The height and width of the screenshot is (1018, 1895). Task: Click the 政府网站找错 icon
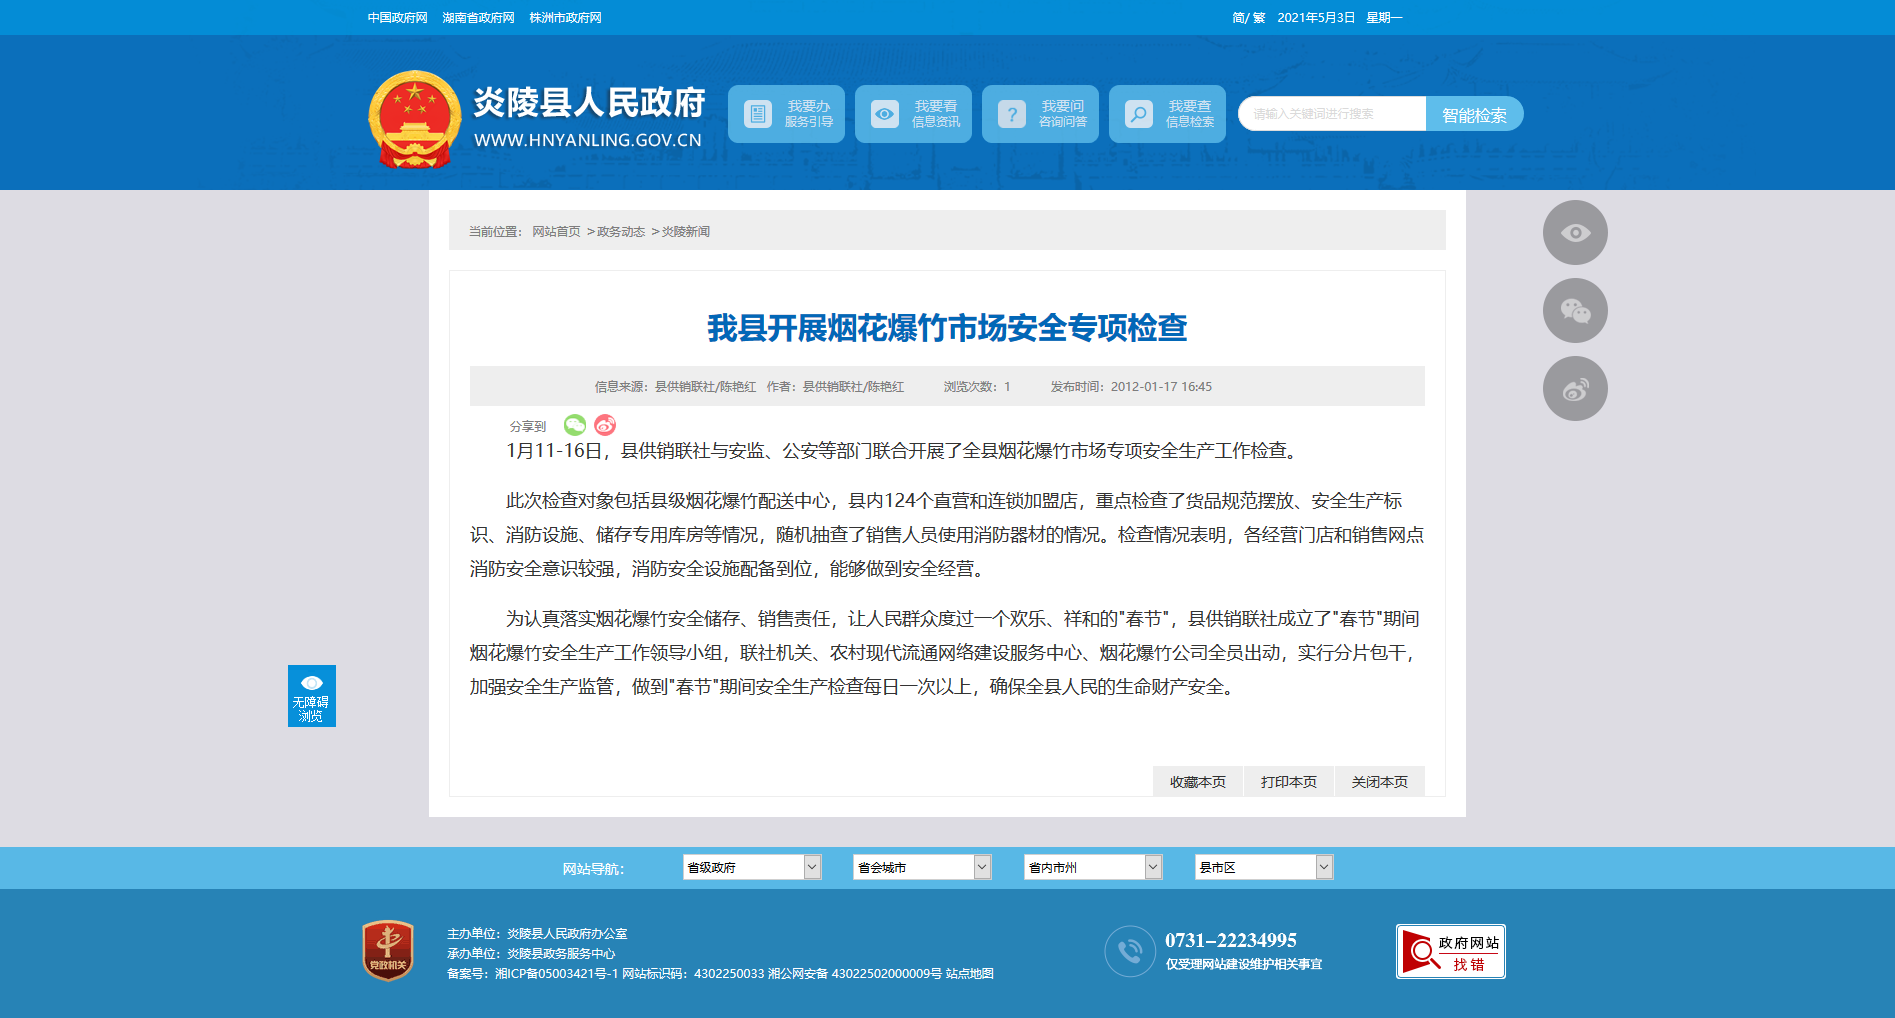(1450, 951)
